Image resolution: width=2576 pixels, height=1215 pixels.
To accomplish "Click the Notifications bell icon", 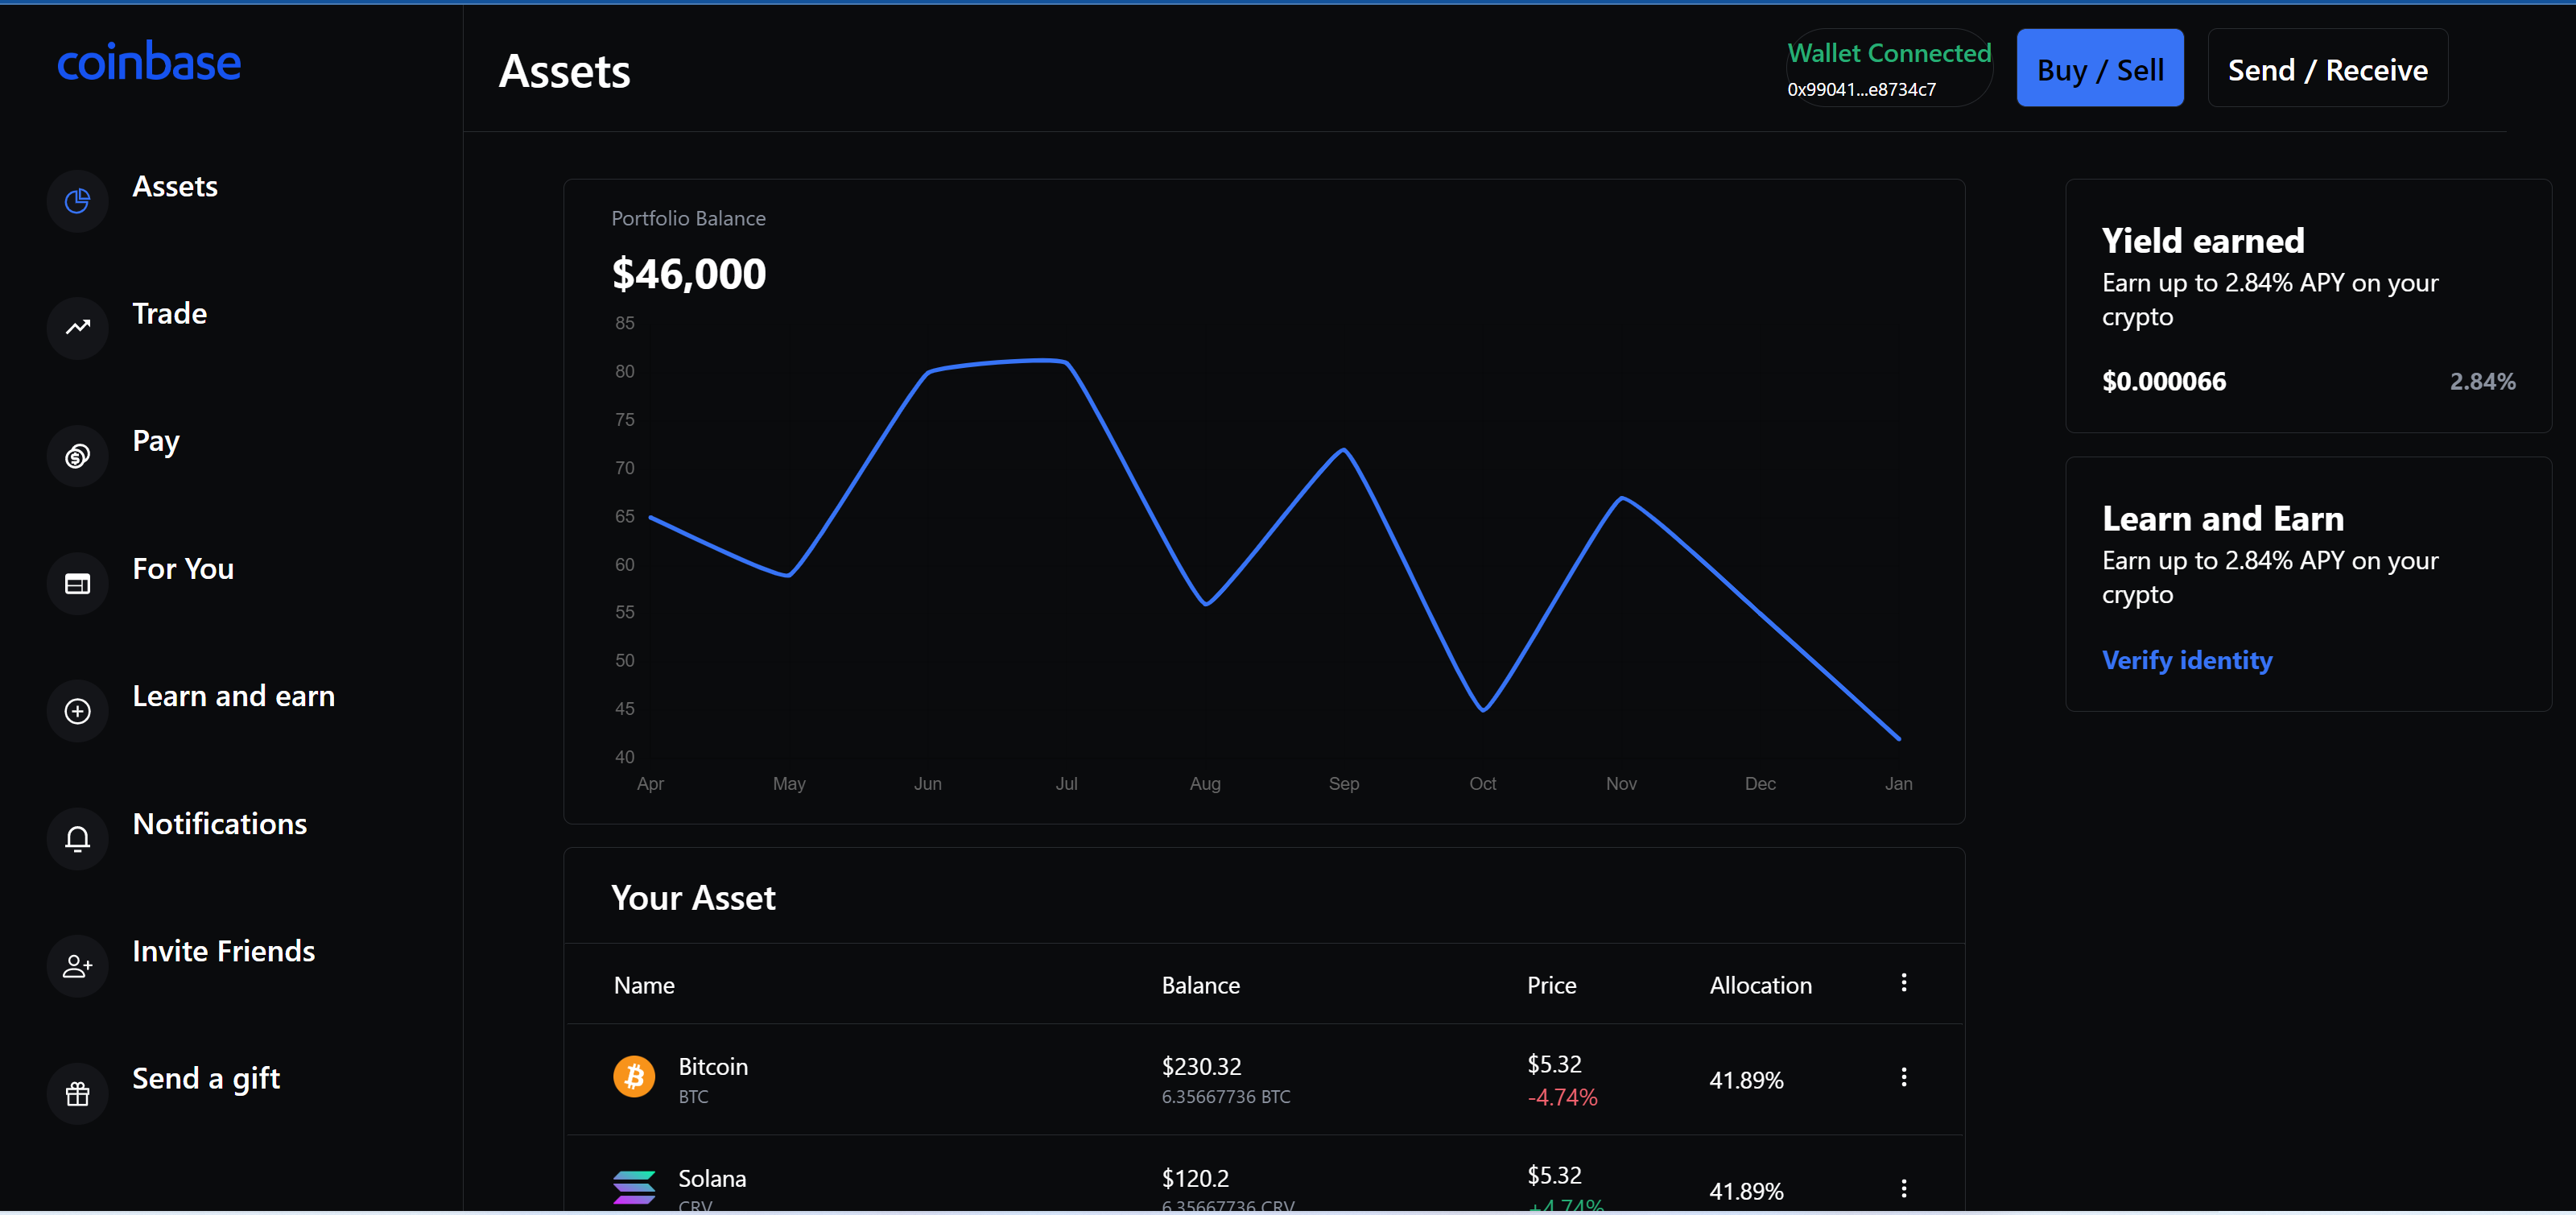I will pyautogui.click(x=77, y=838).
